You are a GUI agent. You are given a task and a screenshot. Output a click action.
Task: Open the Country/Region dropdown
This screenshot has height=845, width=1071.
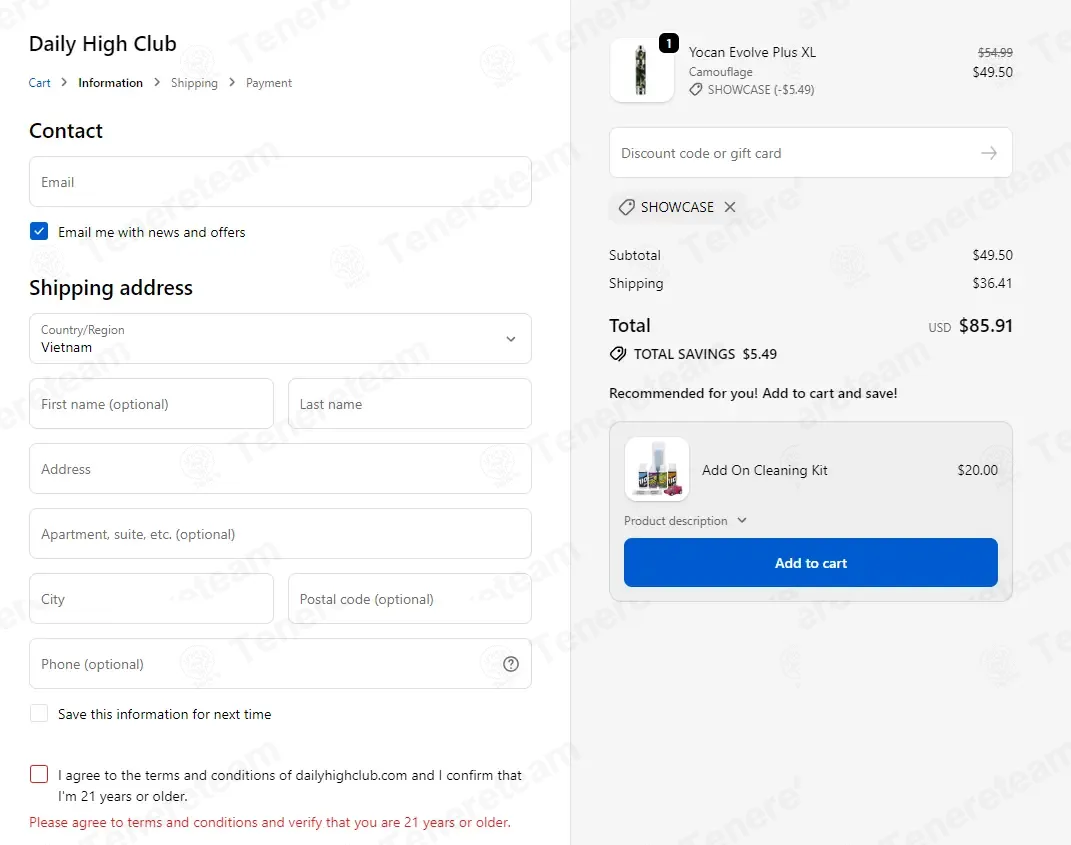click(x=280, y=339)
